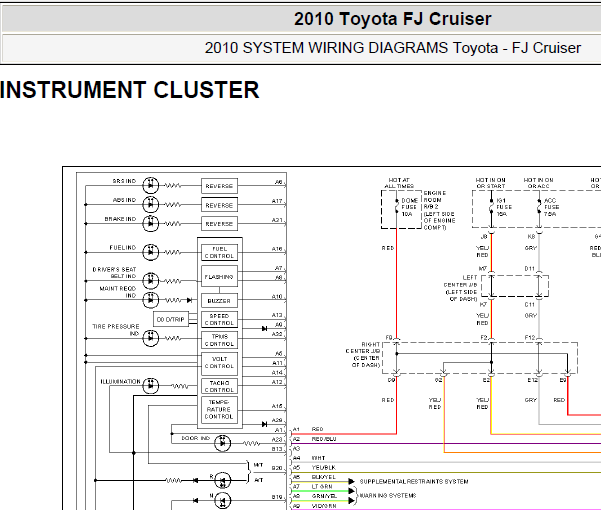Click the 'ILLUMINATION' label
Image resolution: width=601 pixels, height=510 pixels.
[x=120, y=382]
